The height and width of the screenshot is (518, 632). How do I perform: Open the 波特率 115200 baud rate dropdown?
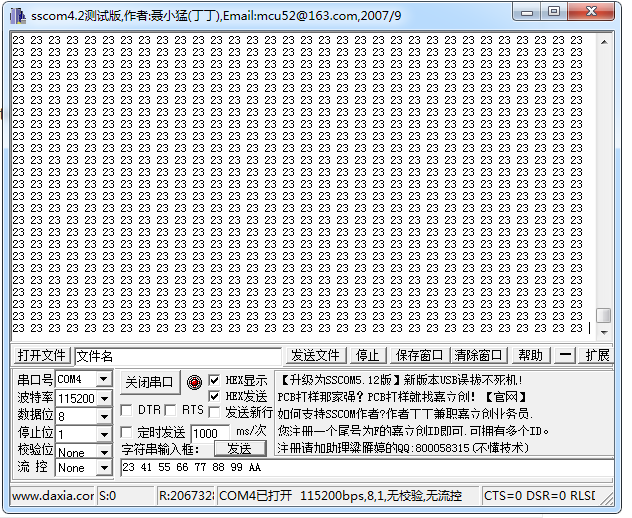[x=104, y=398]
